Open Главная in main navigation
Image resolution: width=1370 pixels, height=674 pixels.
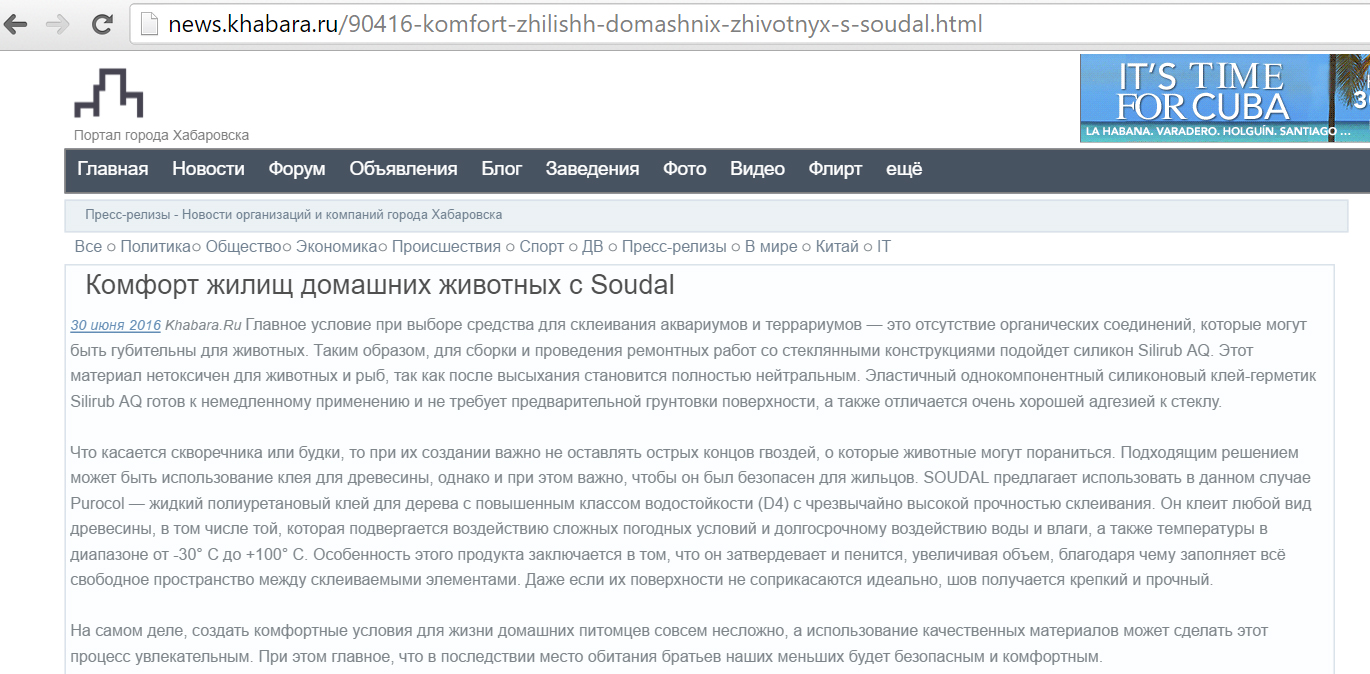(113, 169)
